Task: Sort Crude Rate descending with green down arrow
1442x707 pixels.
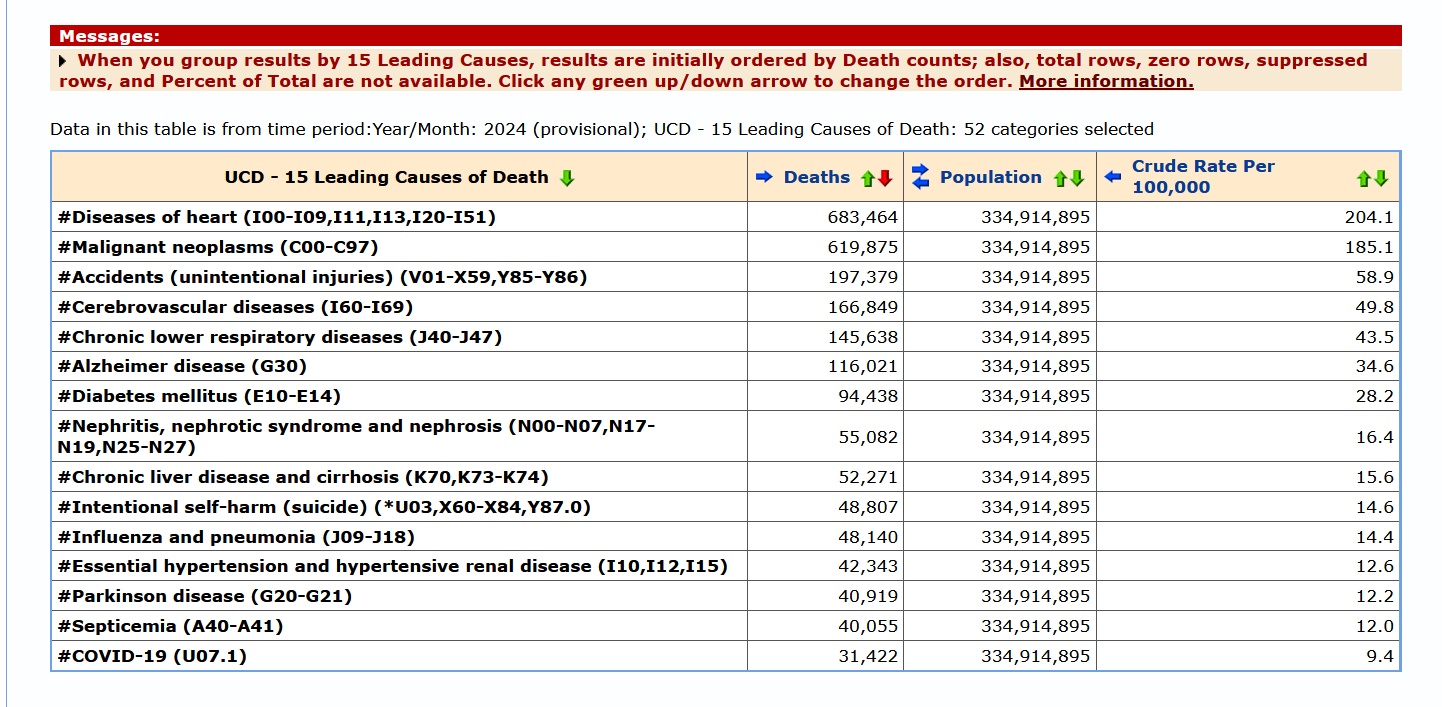Action: pyautogui.click(x=1381, y=179)
